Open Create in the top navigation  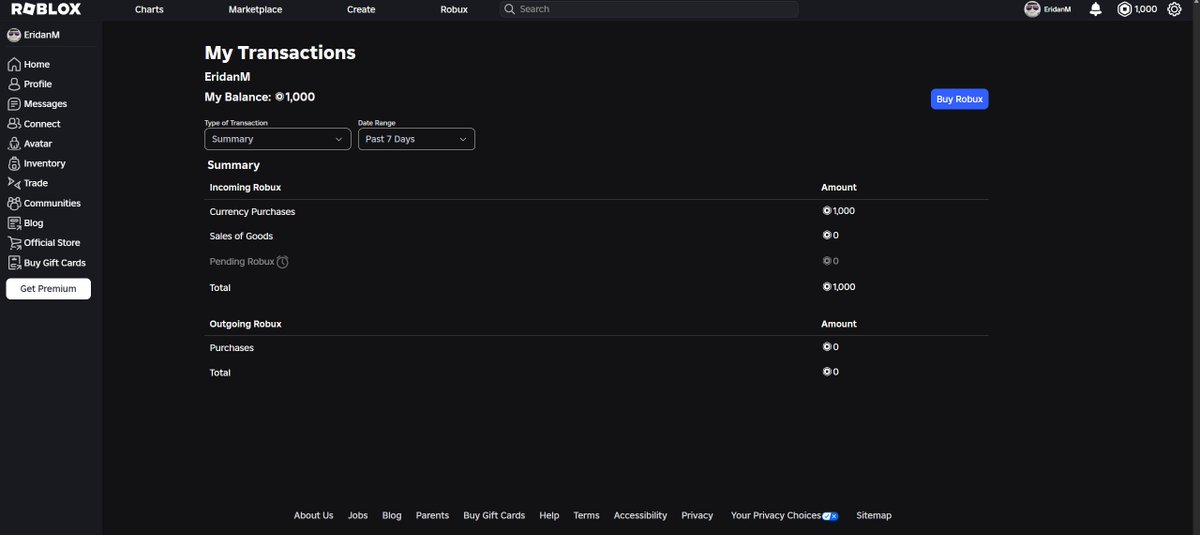[x=361, y=9]
